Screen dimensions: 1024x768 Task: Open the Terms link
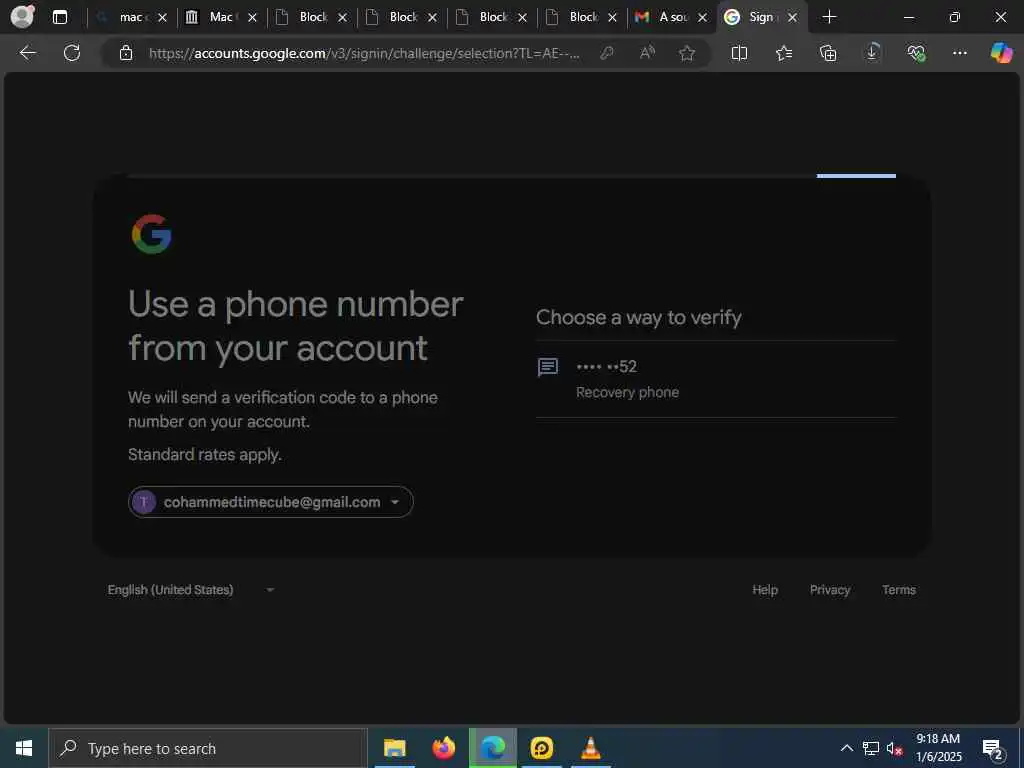pyautogui.click(x=899, y=590)
